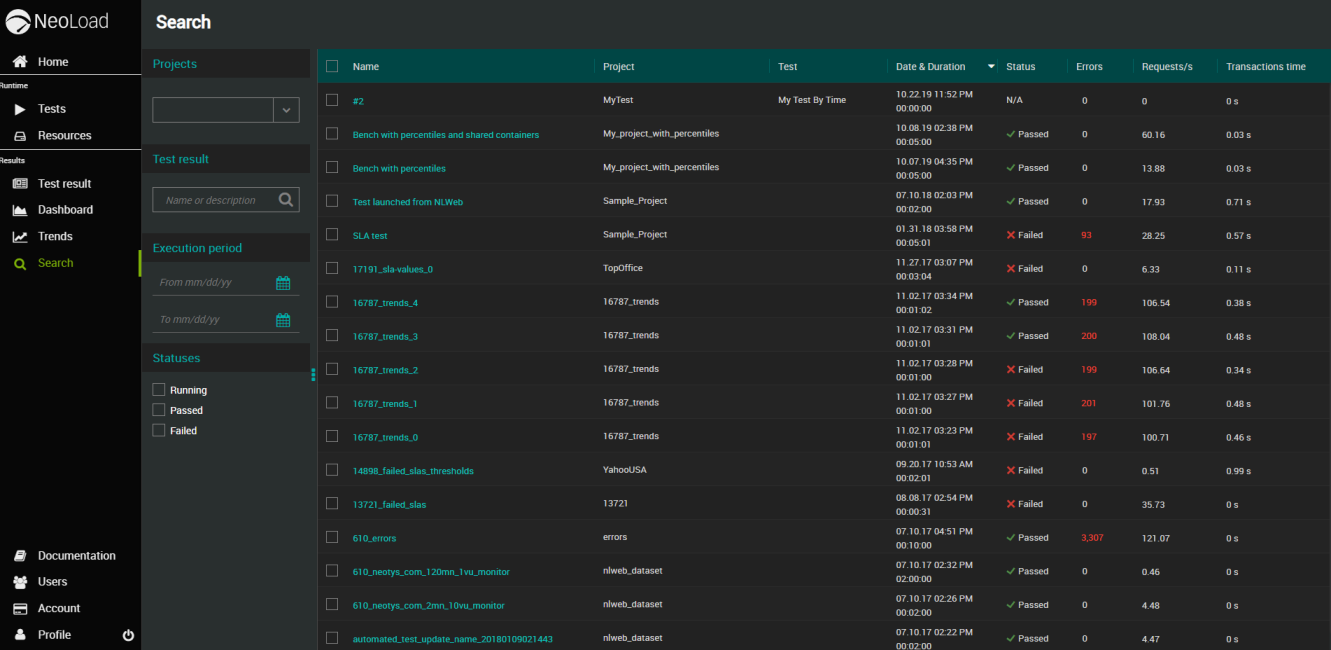
Task: Go to the Users menu item
Action: [52, 582]
